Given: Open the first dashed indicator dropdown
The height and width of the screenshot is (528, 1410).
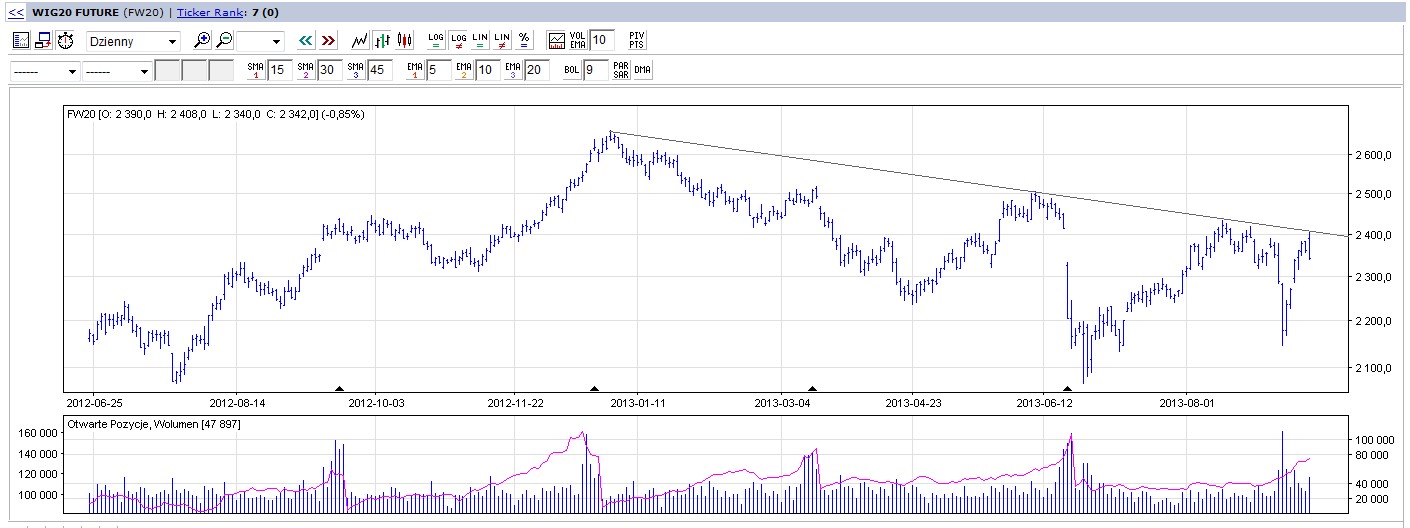Looking at the screenshot, I should click(x=45, y=71).
